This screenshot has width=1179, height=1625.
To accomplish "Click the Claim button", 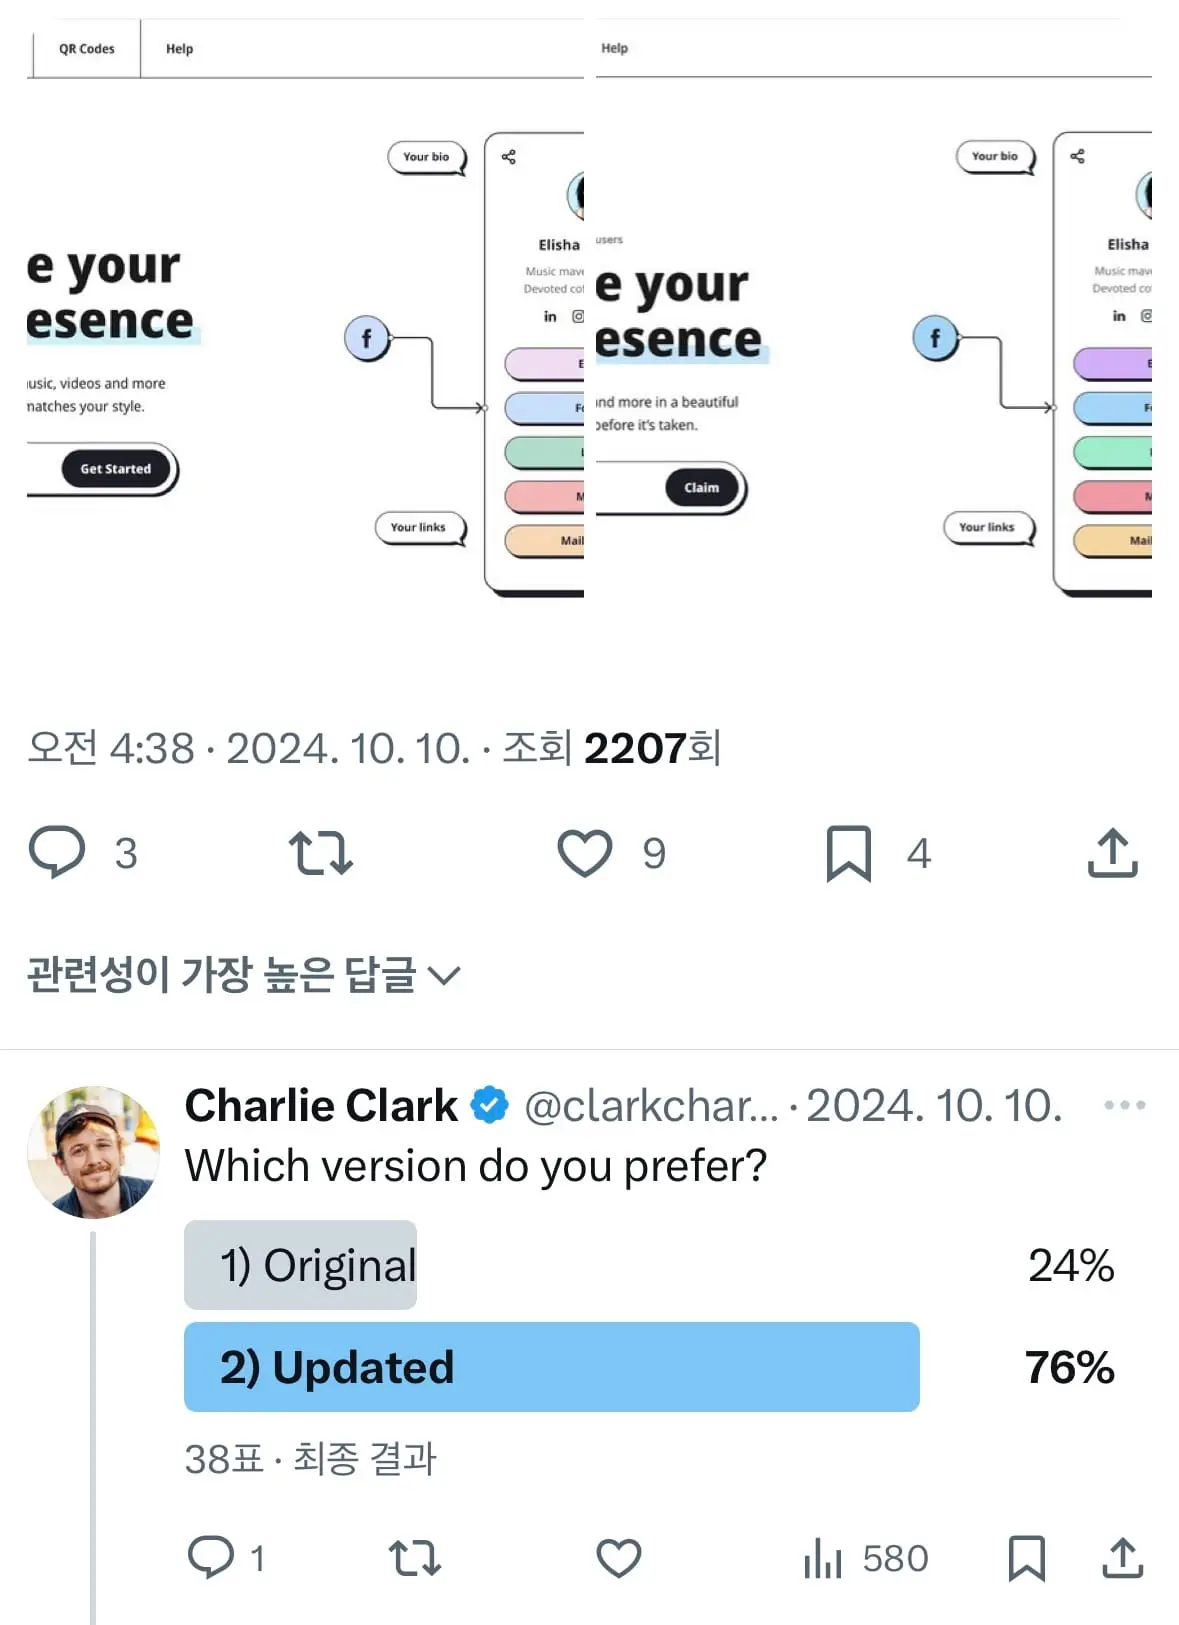I will 701,487.
